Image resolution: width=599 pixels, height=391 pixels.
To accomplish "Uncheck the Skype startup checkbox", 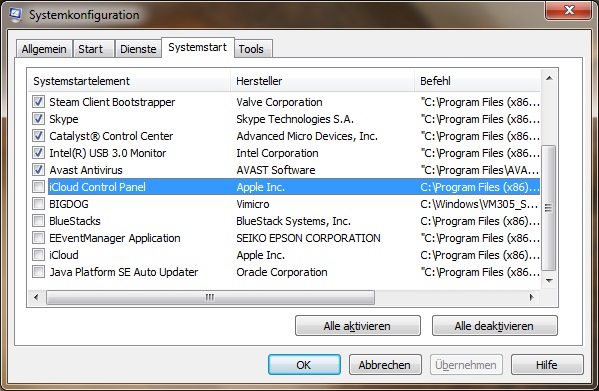I will point(38,119).
